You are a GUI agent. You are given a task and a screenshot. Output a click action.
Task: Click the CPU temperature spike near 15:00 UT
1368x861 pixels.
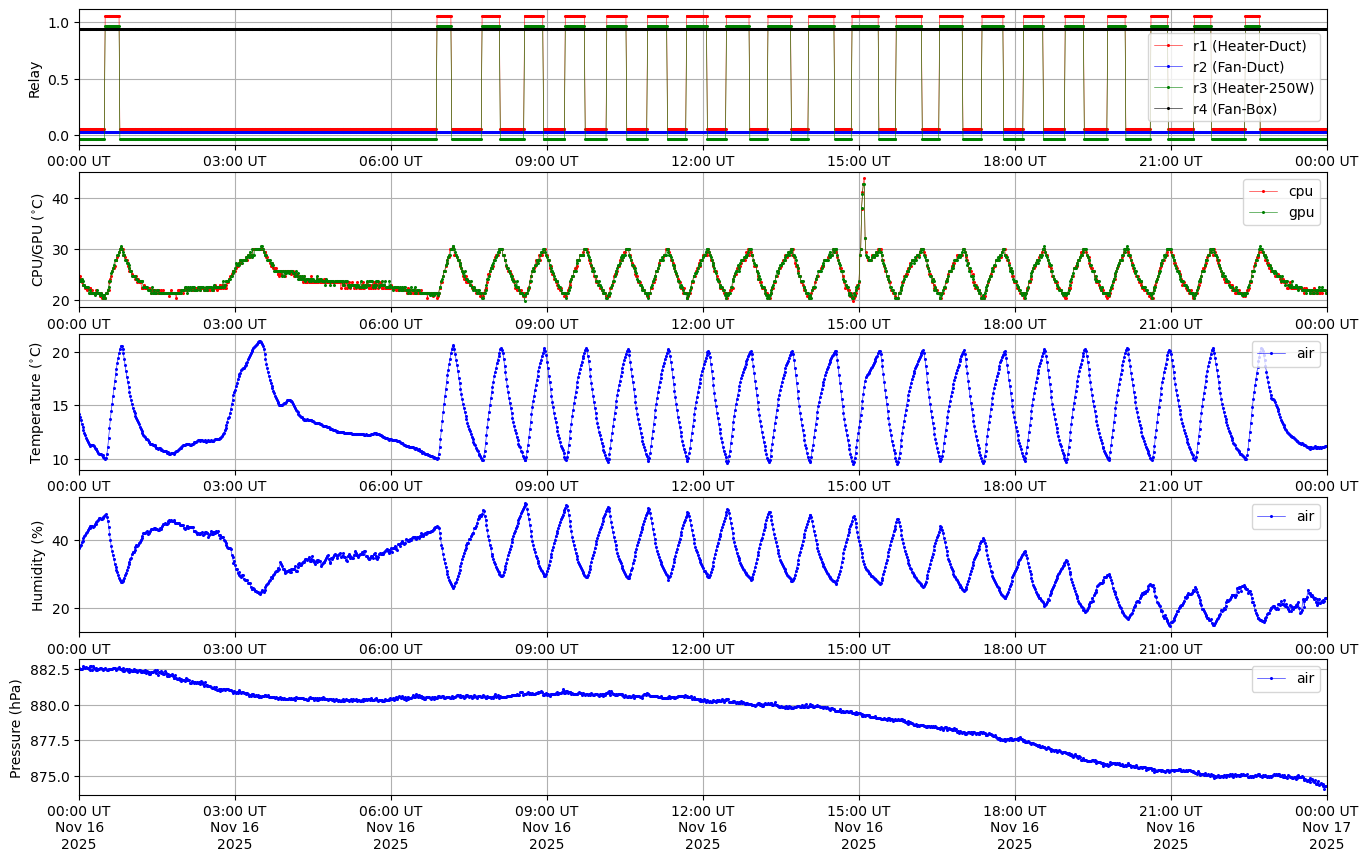(x=863, y=182)
